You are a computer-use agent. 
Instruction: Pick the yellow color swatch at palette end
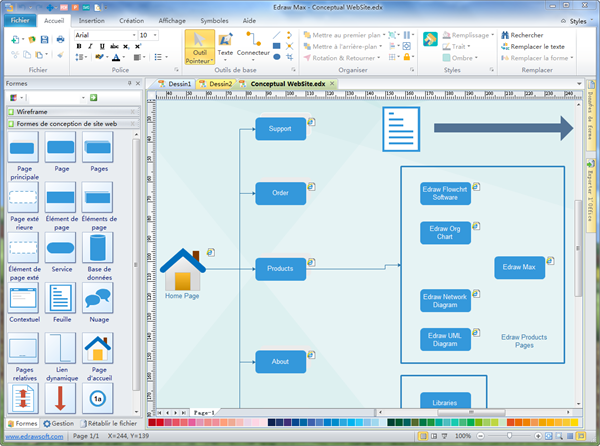tap(574, 422)
